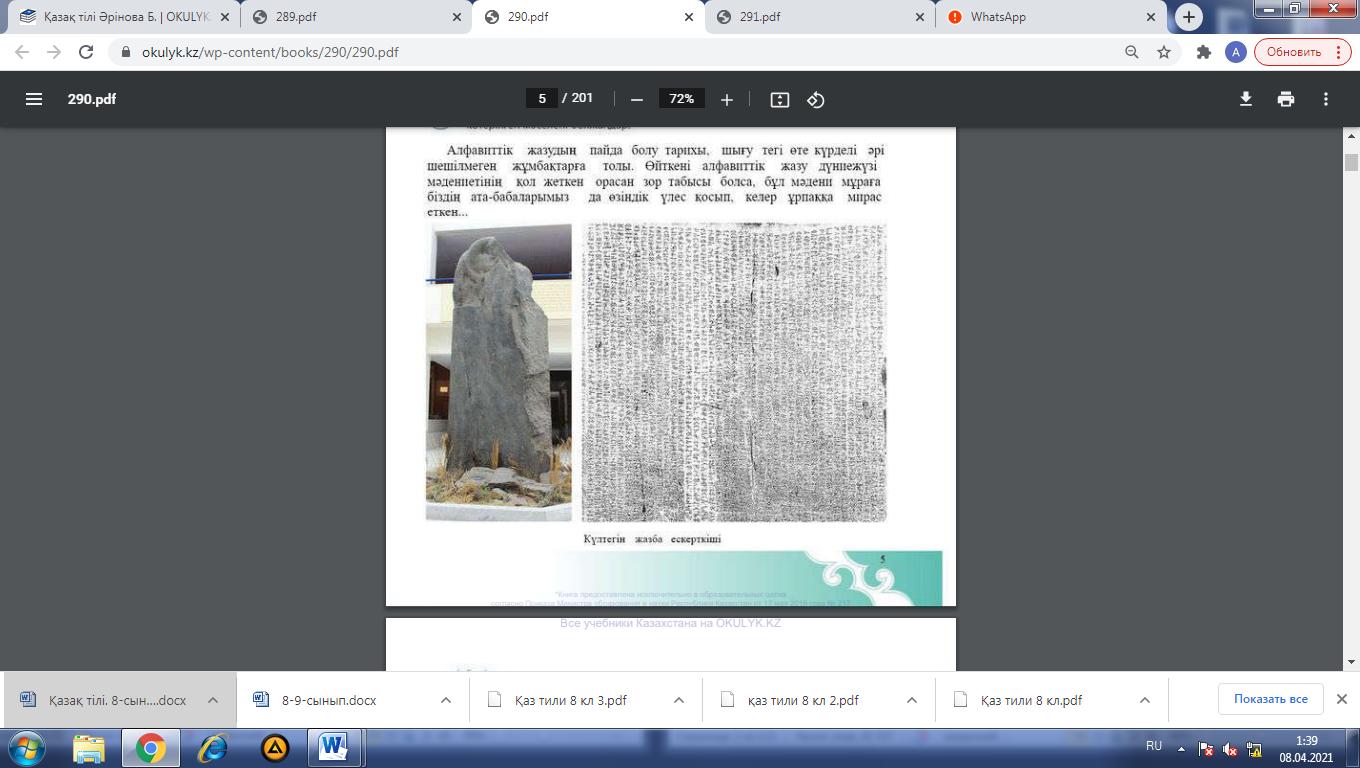Open the taskbar clock showing 1:39
This screenshot has width=1360, height=768.
coord(1306,748)
